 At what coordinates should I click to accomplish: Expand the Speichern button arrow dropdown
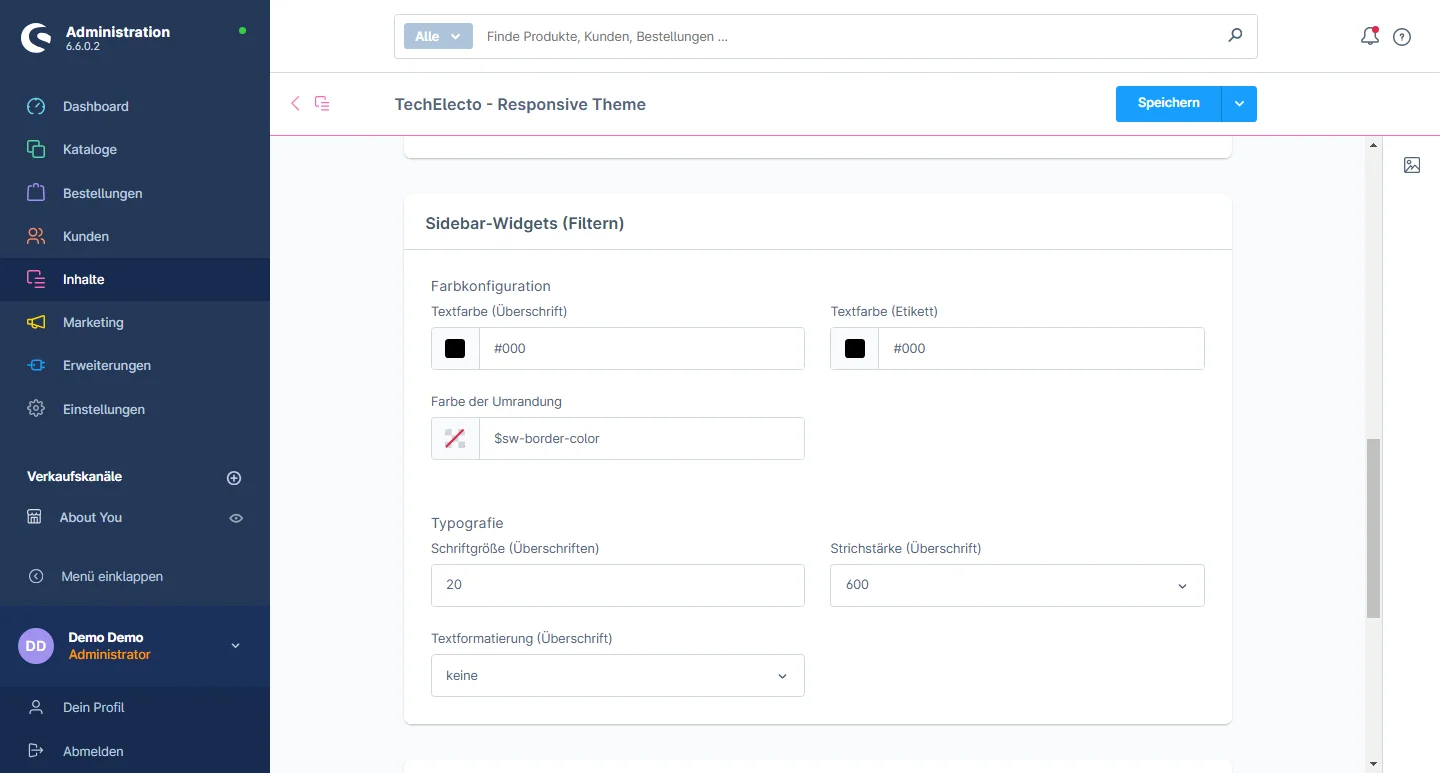tap(1239, 104)
